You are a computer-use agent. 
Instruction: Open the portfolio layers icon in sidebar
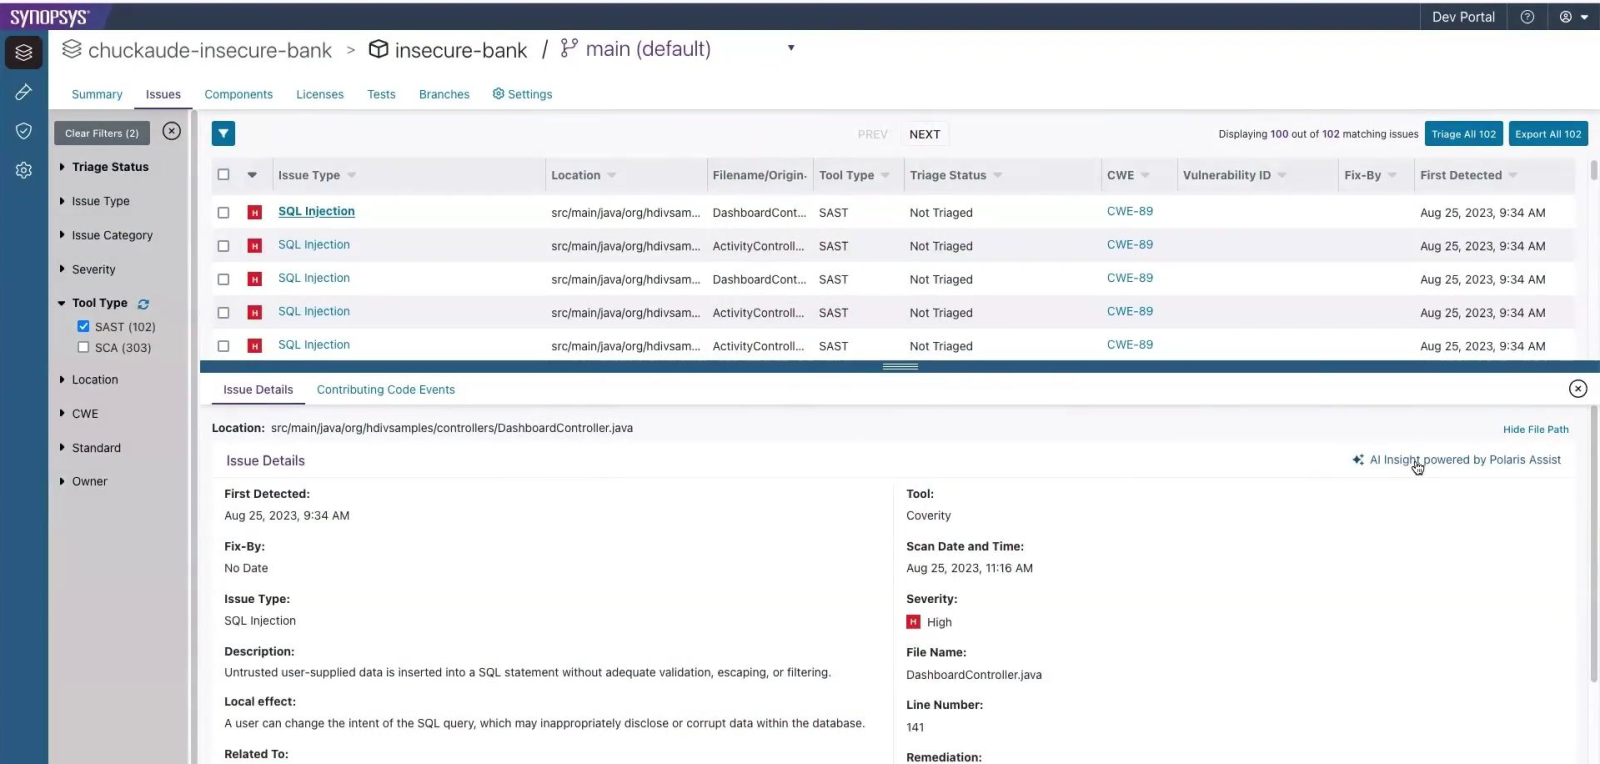(x=24, y=52)
